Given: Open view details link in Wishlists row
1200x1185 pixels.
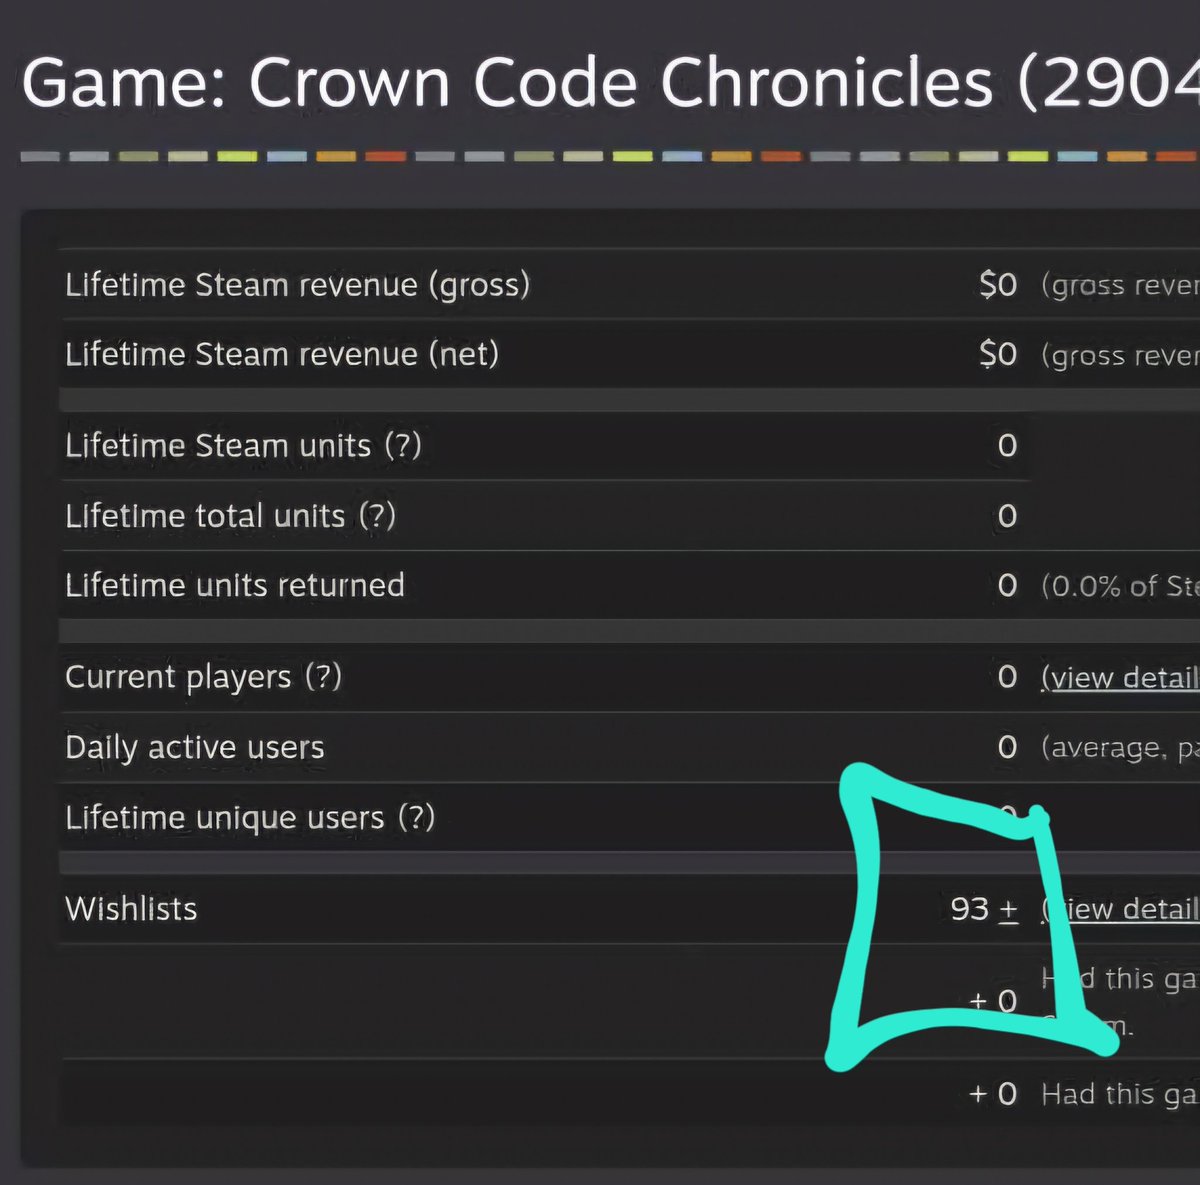Looking at the screenshot, I should coord(1120,909).
